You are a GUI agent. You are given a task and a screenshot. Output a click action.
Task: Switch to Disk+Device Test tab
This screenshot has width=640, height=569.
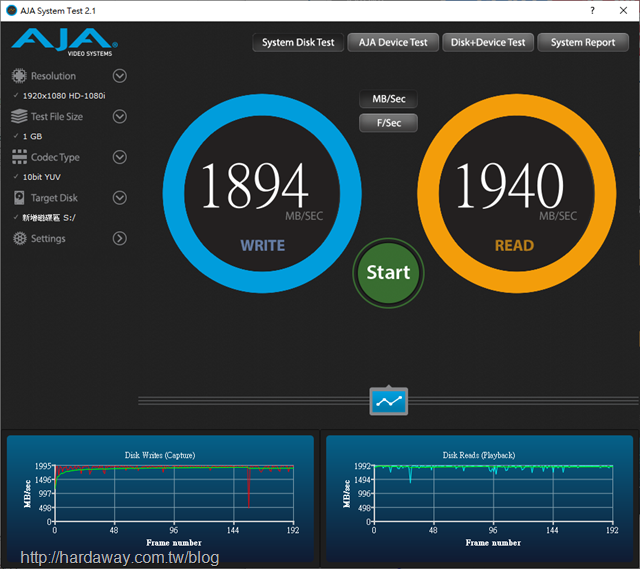click(x=488, y=42)
